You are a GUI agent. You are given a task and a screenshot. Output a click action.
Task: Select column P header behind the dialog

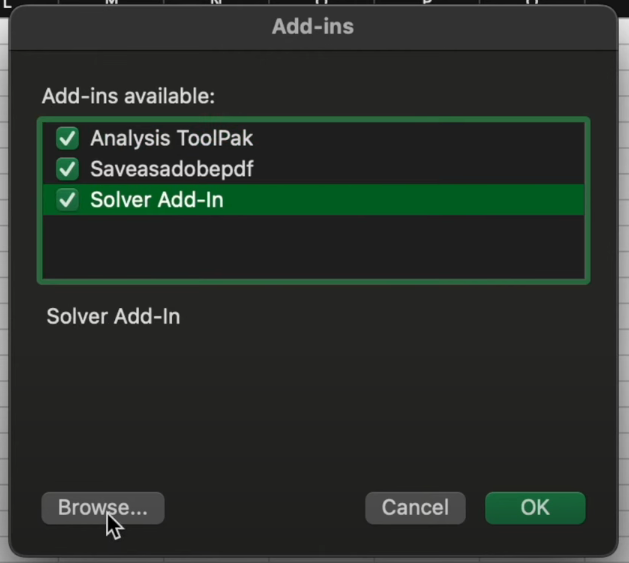[427, 3]
